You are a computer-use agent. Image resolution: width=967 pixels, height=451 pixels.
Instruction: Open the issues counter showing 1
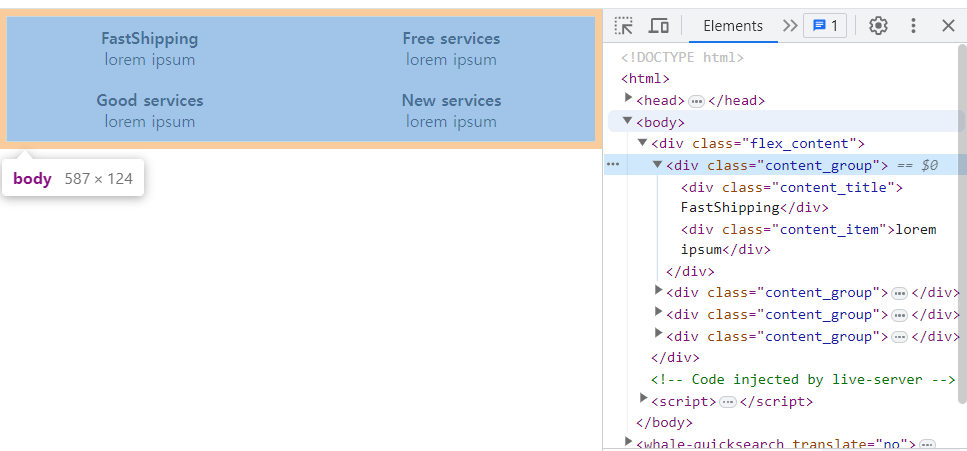(825, 26)
